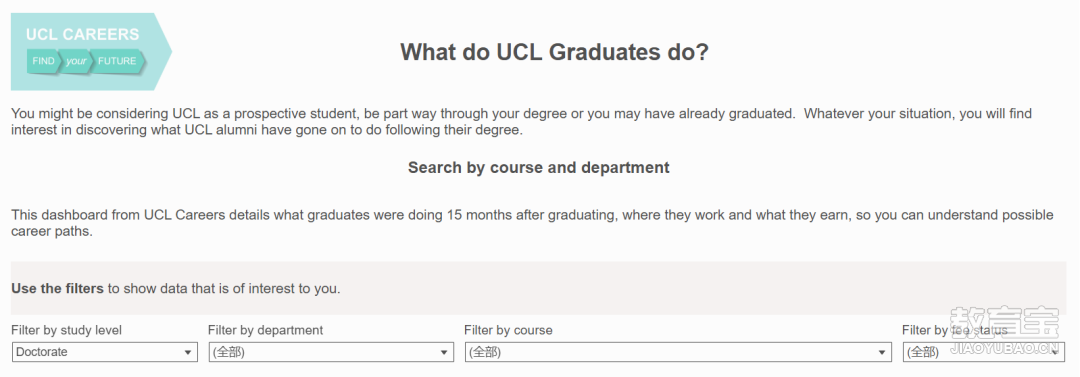Click the jiaoyubao.cn watermark logo
This screenshot has width=1080, height=377.
[x=1004, y=331]
